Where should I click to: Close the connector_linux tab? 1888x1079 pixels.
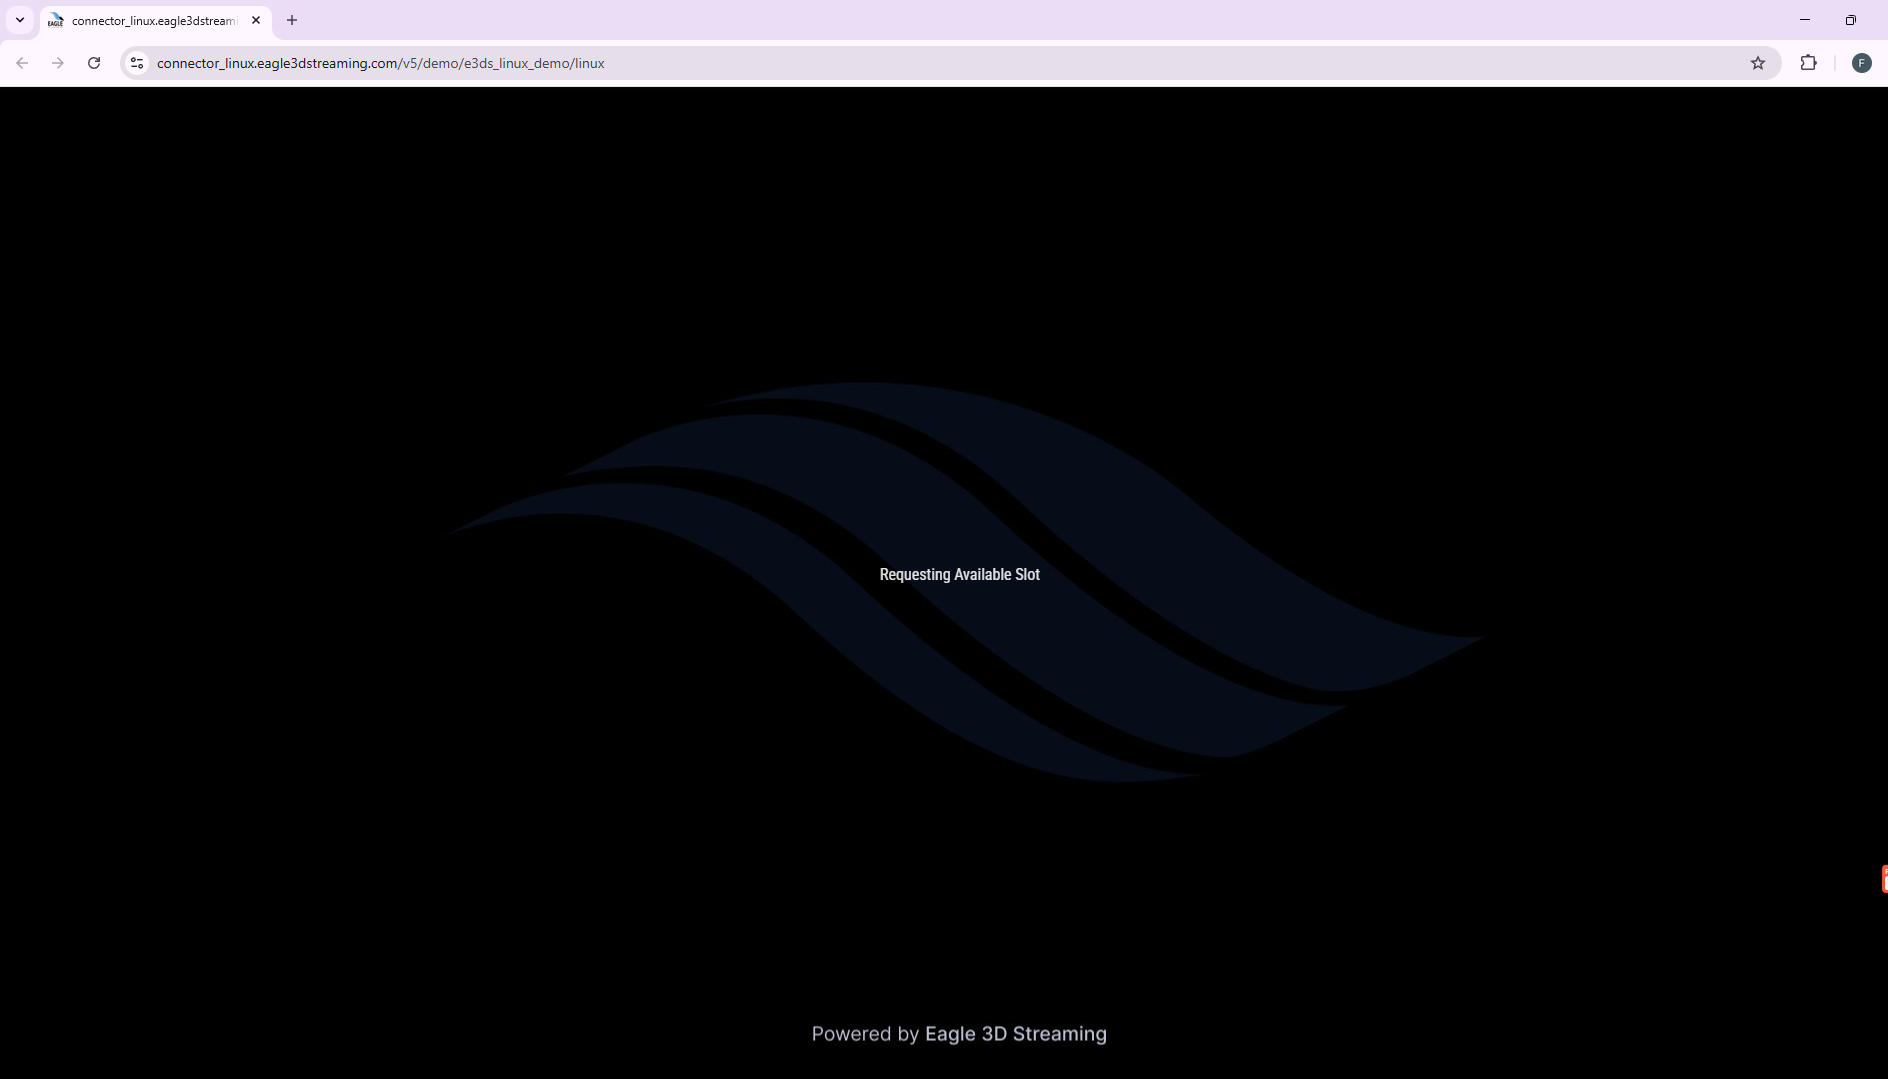click(256, 20)
